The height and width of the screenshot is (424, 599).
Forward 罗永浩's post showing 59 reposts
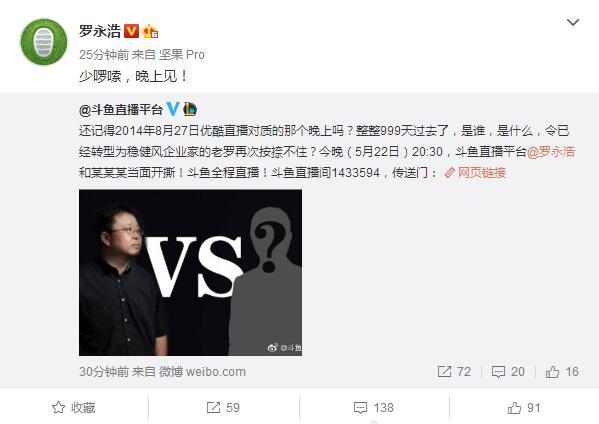223,408
